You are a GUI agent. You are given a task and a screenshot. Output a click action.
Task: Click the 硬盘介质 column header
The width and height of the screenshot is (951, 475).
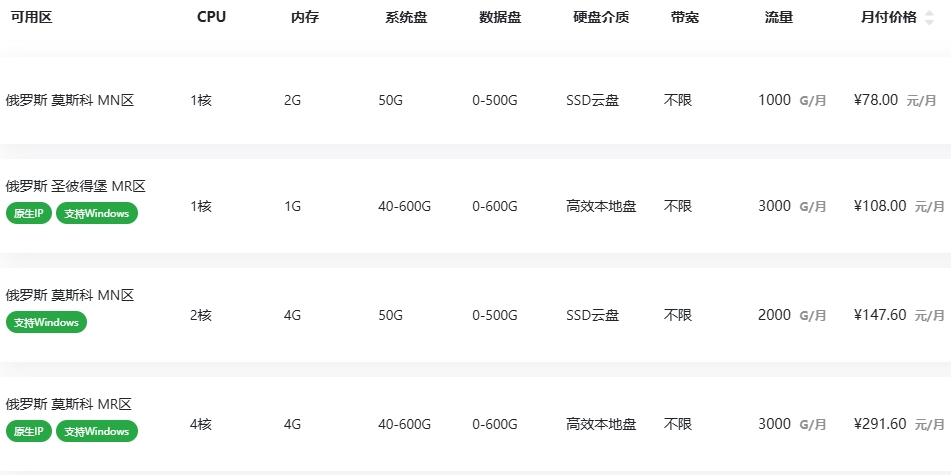pos(601,17)
